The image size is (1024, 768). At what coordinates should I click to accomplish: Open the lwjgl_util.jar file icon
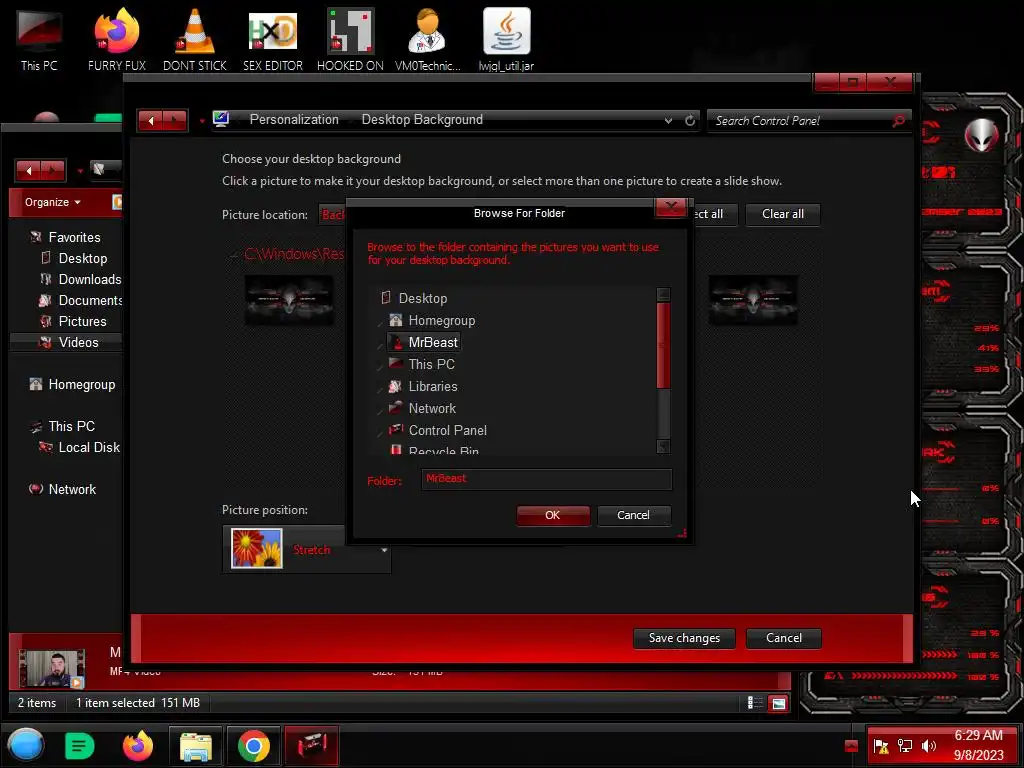506,39
